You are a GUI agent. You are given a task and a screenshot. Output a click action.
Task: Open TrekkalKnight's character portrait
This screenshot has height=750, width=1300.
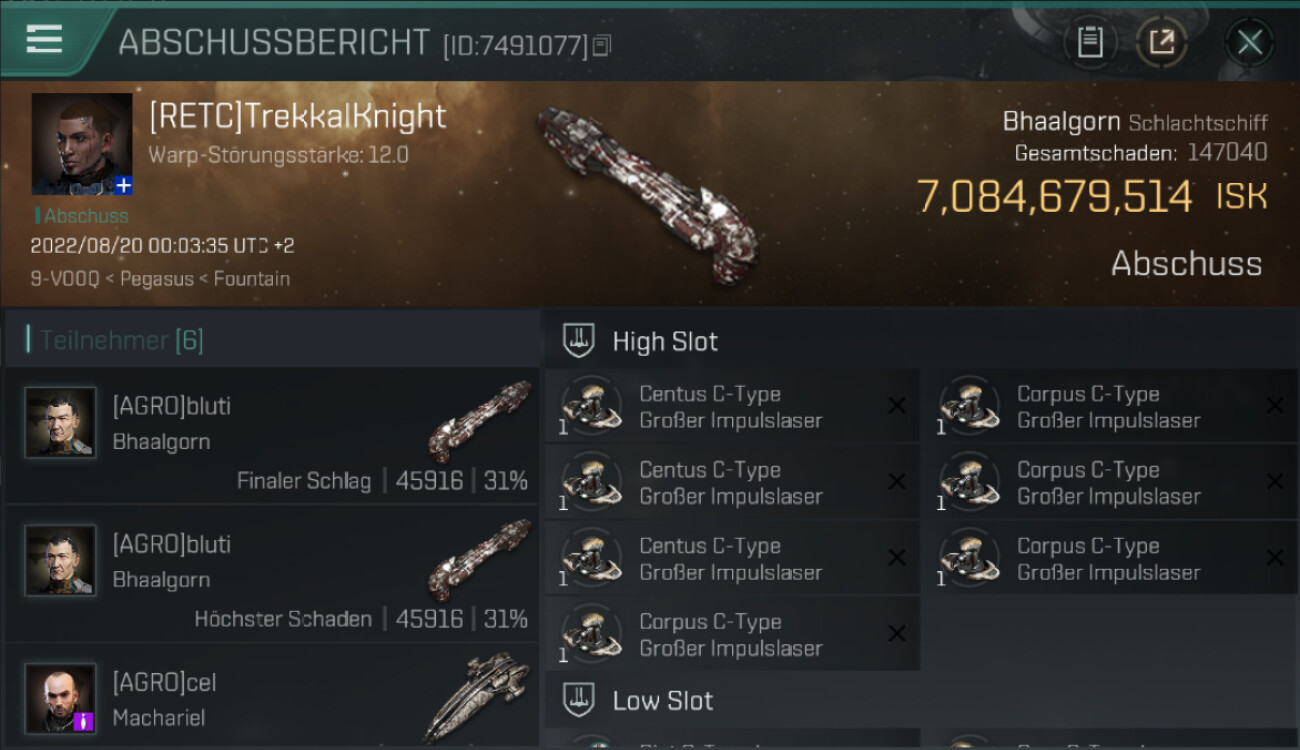click(82, 144)
